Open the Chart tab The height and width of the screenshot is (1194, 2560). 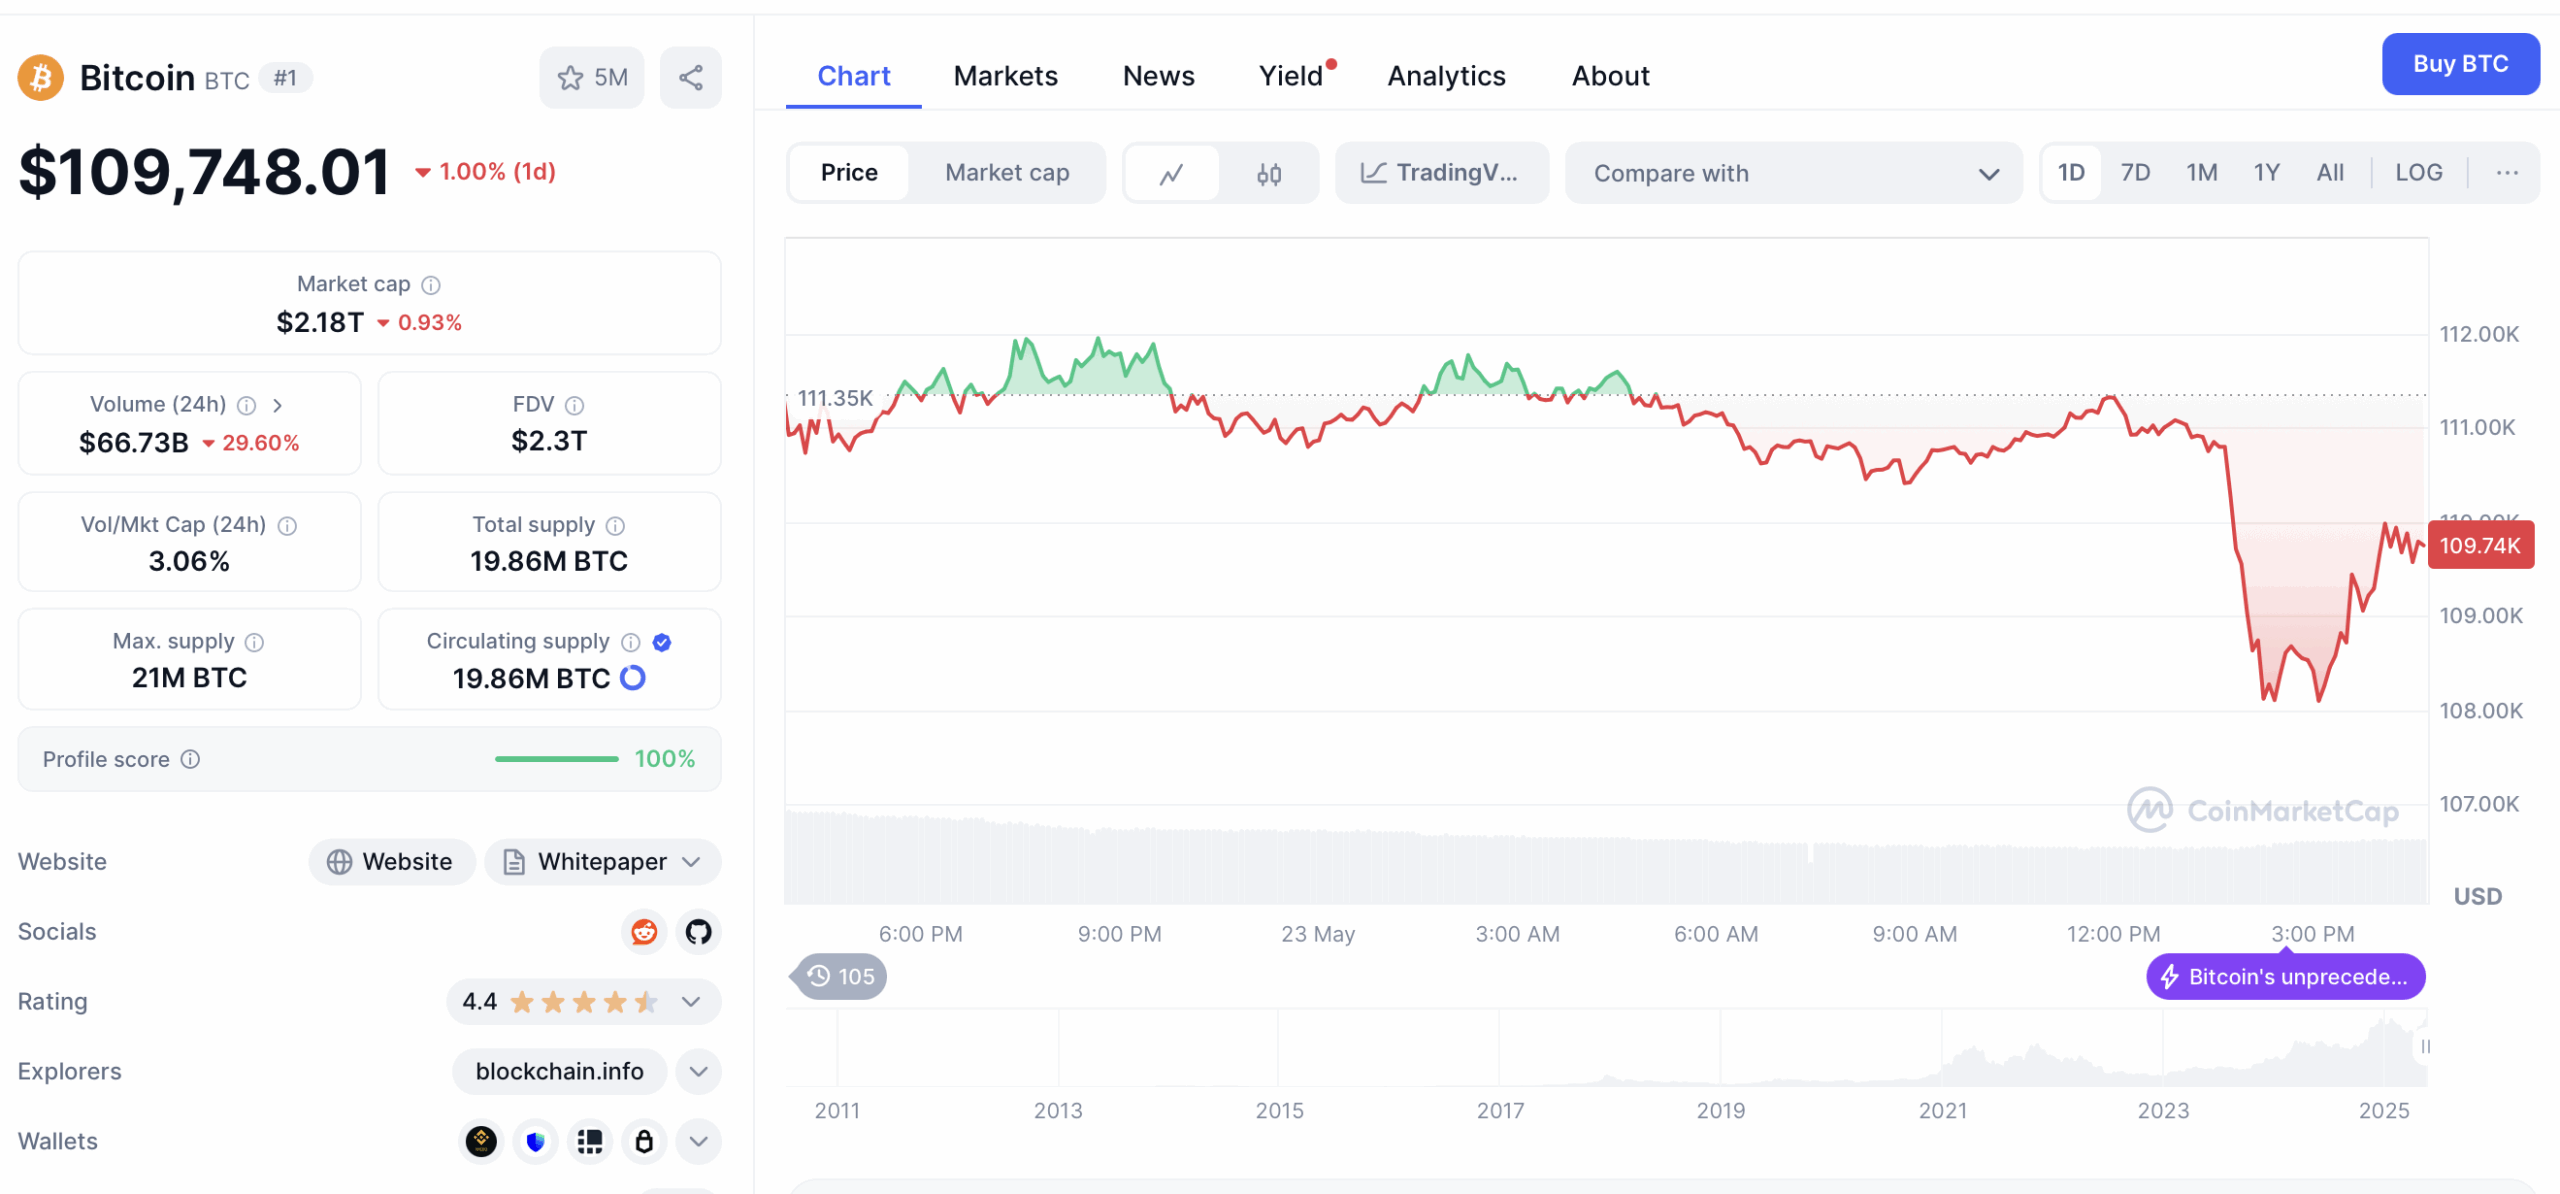[x=853, y=76]
